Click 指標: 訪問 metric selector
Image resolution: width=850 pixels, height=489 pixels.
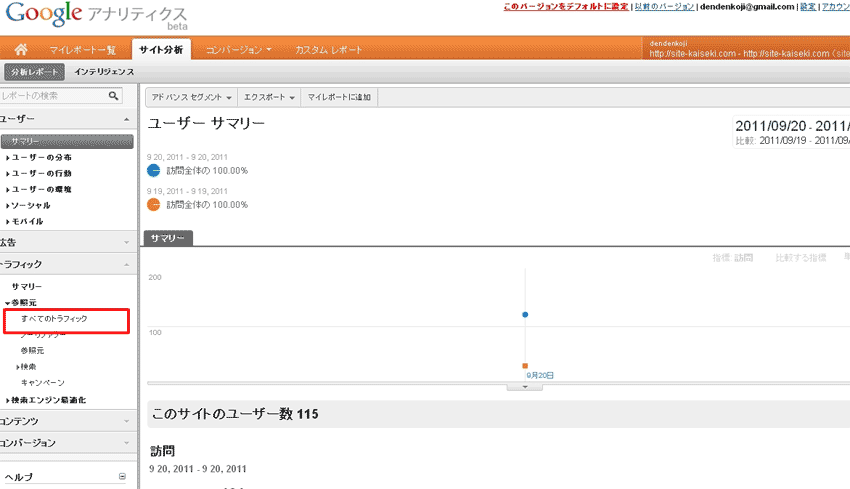pos(733,258)
